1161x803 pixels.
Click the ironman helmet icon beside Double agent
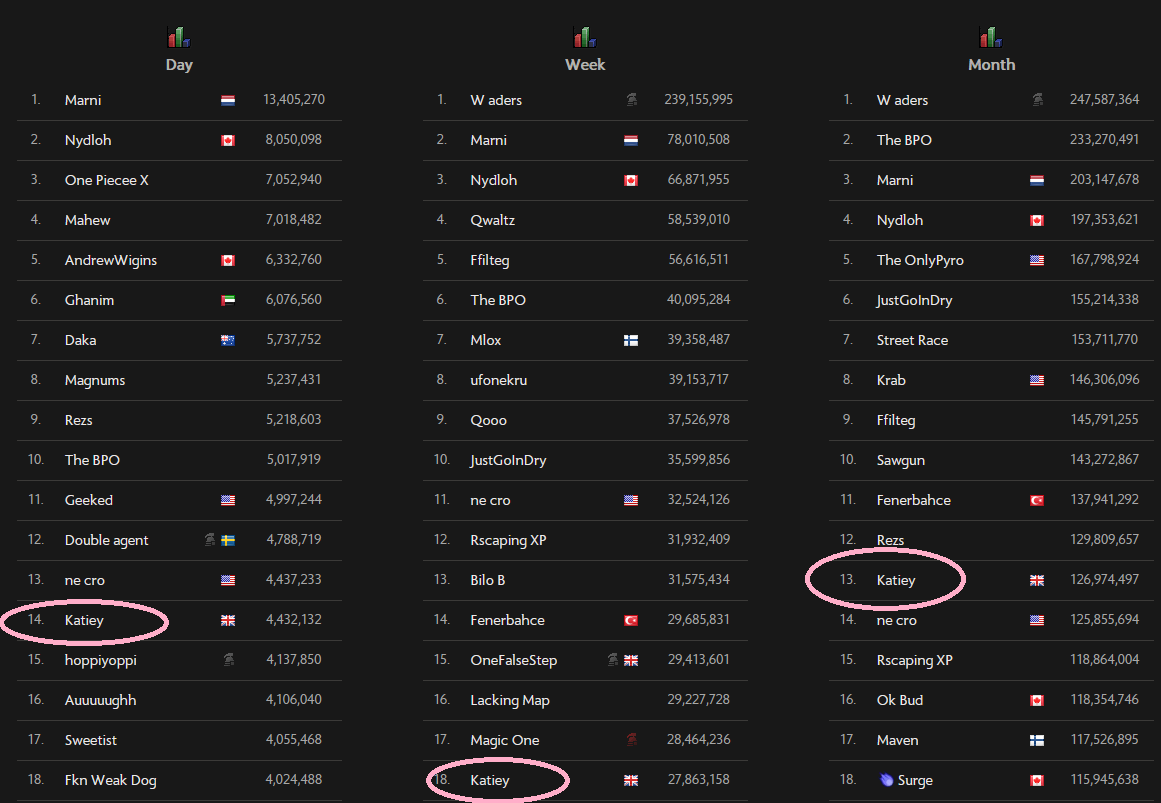210,540
